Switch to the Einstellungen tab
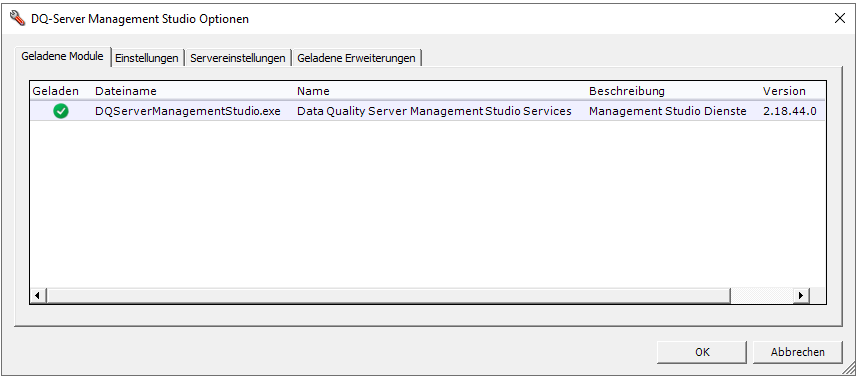The image size is (859, 381). pos(147,58)
